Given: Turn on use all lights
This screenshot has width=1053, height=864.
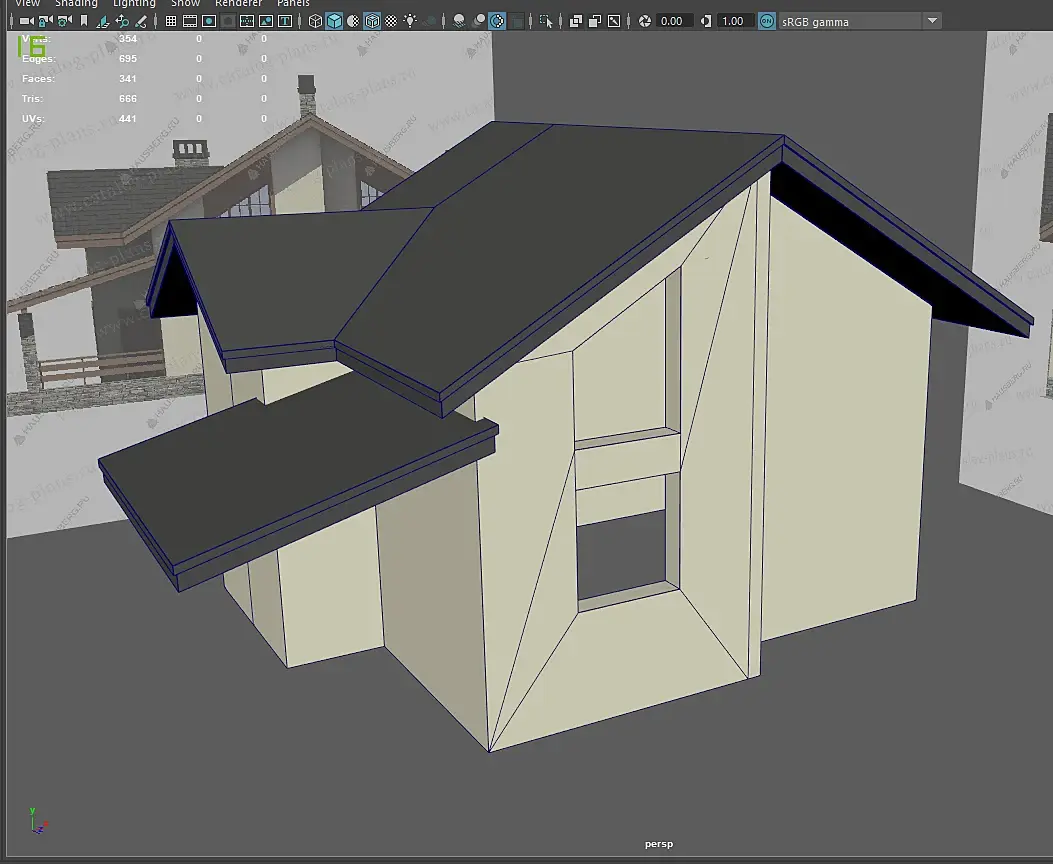Looking at the screenshot, I should [410, 21].
